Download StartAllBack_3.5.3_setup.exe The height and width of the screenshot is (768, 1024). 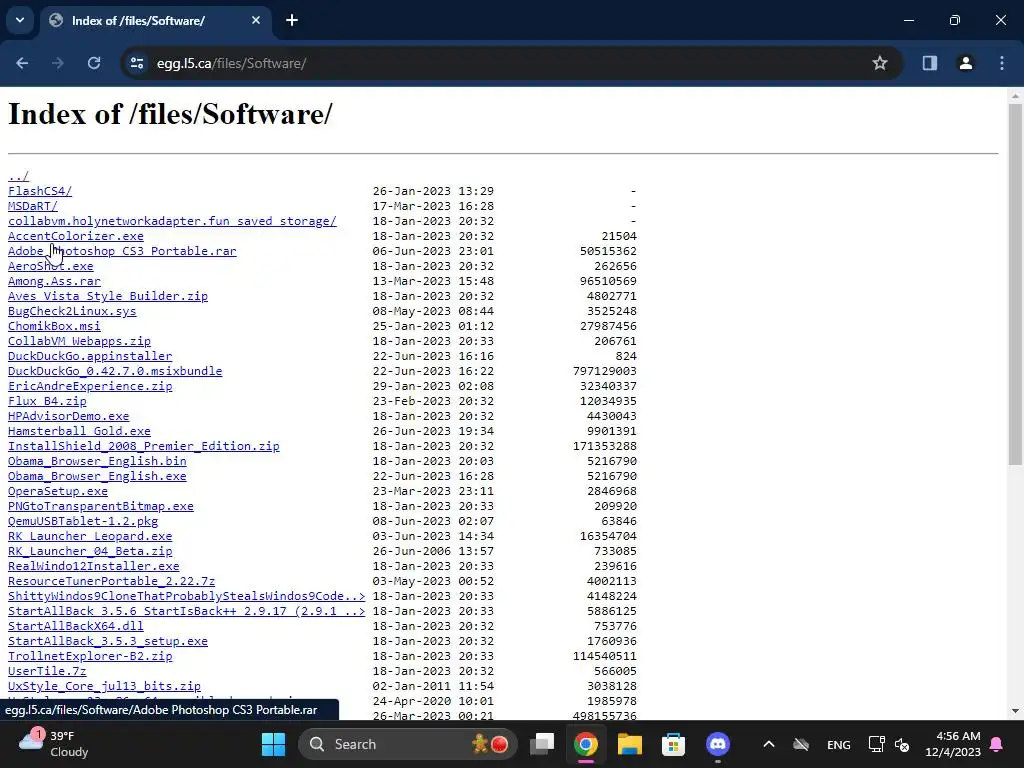pyautogui.click(x=108, y=642)
